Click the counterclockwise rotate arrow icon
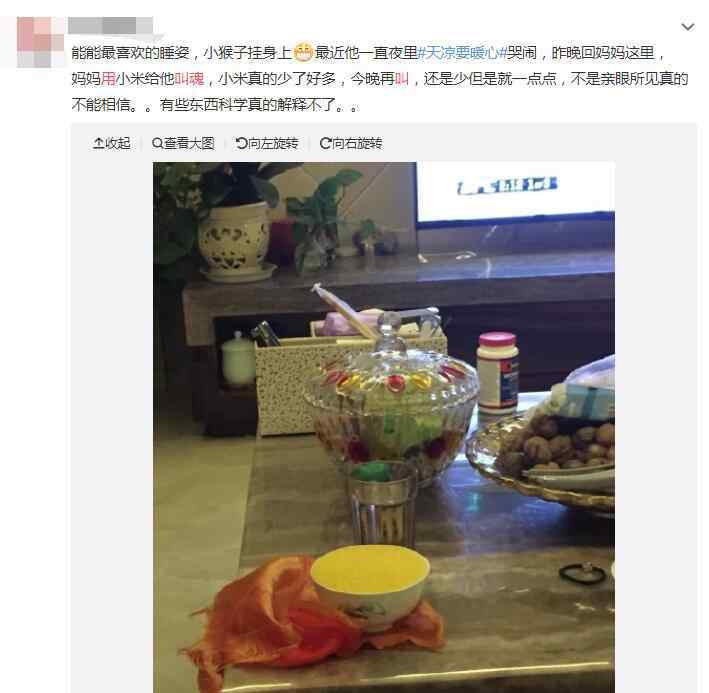The height and width of the screenshot is (693, 709). point(241,143)
